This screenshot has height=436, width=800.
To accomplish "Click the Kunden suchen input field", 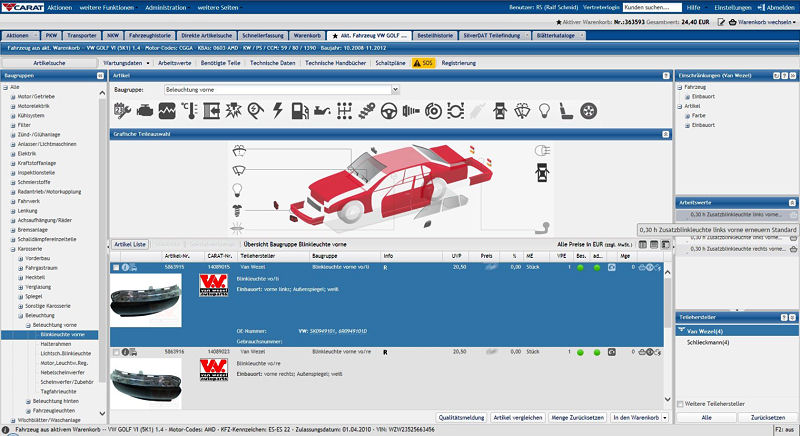I will [652, 8].
